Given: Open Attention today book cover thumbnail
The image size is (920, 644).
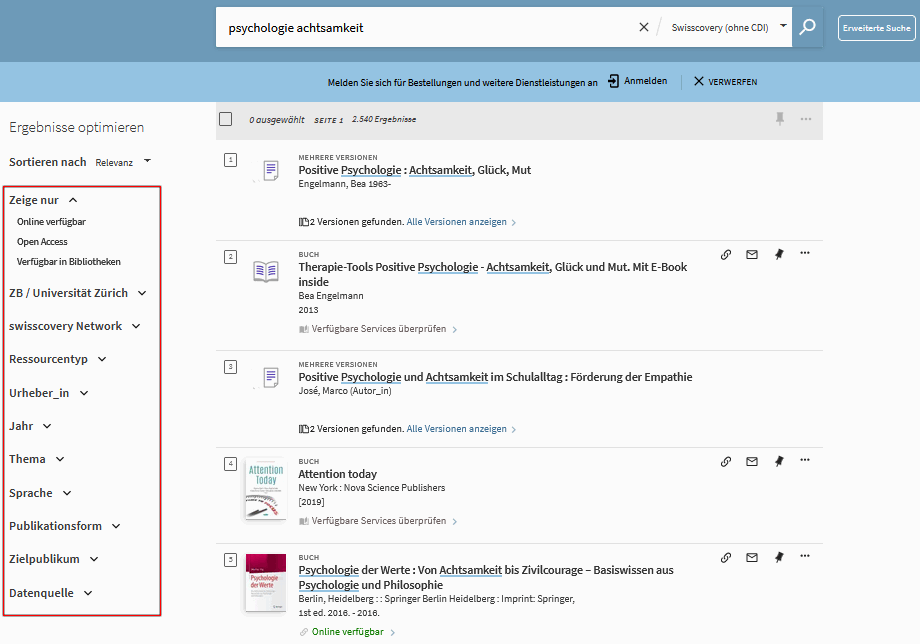Looking at the screenshot, I should click(265, 487).
